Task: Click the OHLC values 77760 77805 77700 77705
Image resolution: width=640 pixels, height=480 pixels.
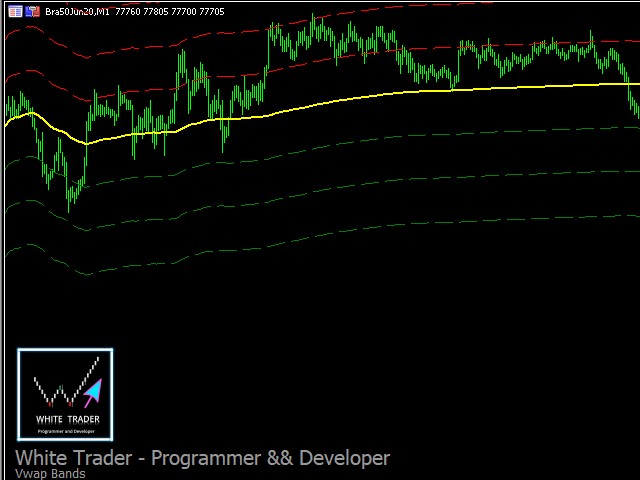Action: pos(170,12)
